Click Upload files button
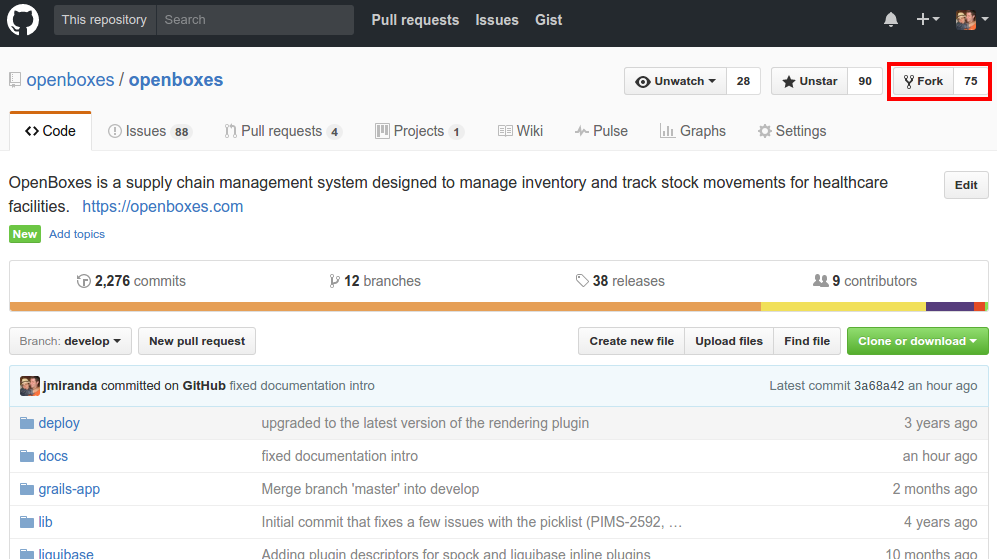The width and height of the screenshot is (997, 559). [729, 342]
